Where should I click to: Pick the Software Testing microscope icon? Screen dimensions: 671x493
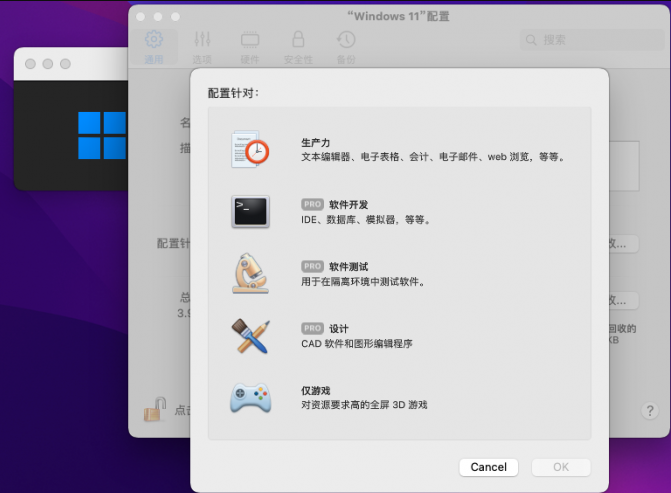[250, 273]
